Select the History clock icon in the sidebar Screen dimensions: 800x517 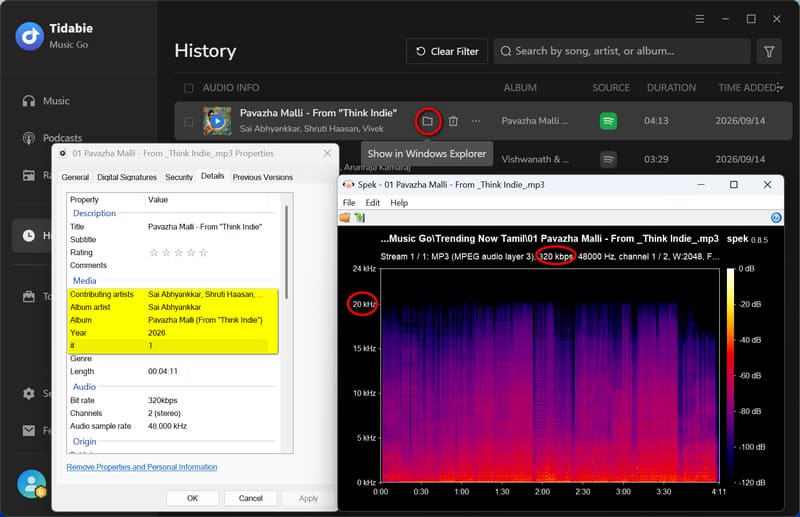(x=29, y=235)
